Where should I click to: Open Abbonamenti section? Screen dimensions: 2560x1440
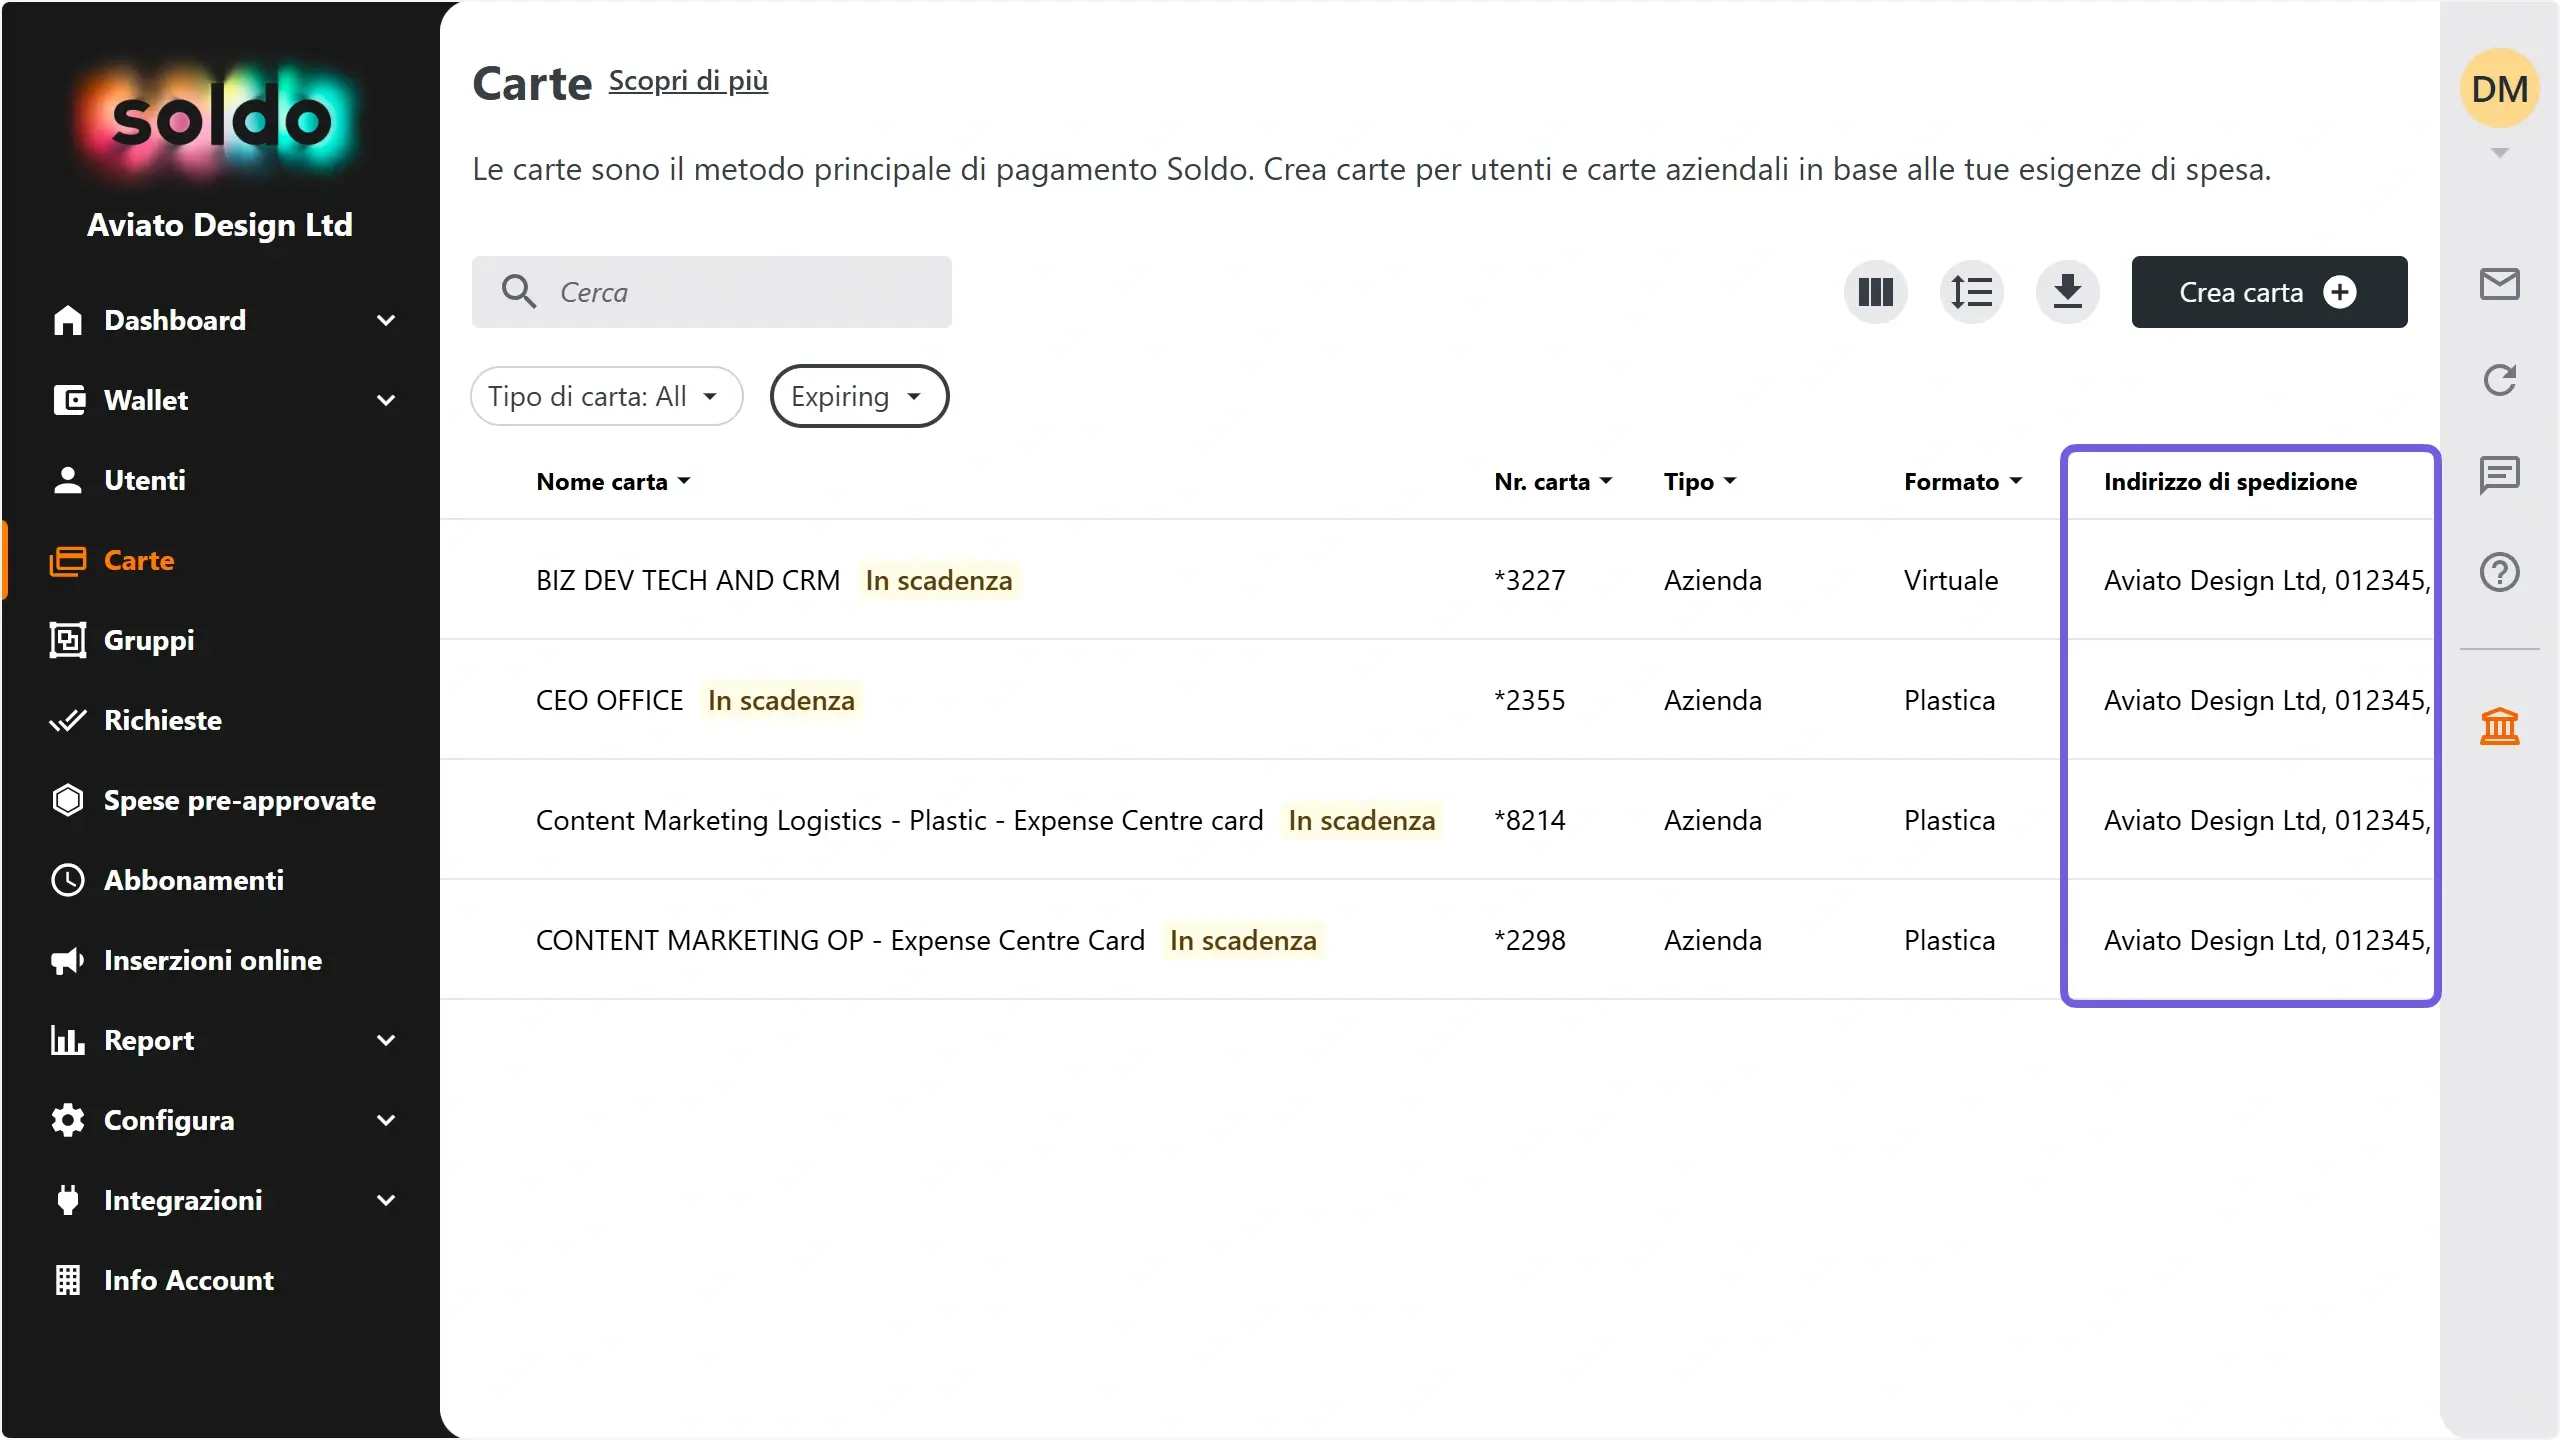(194, 880)
